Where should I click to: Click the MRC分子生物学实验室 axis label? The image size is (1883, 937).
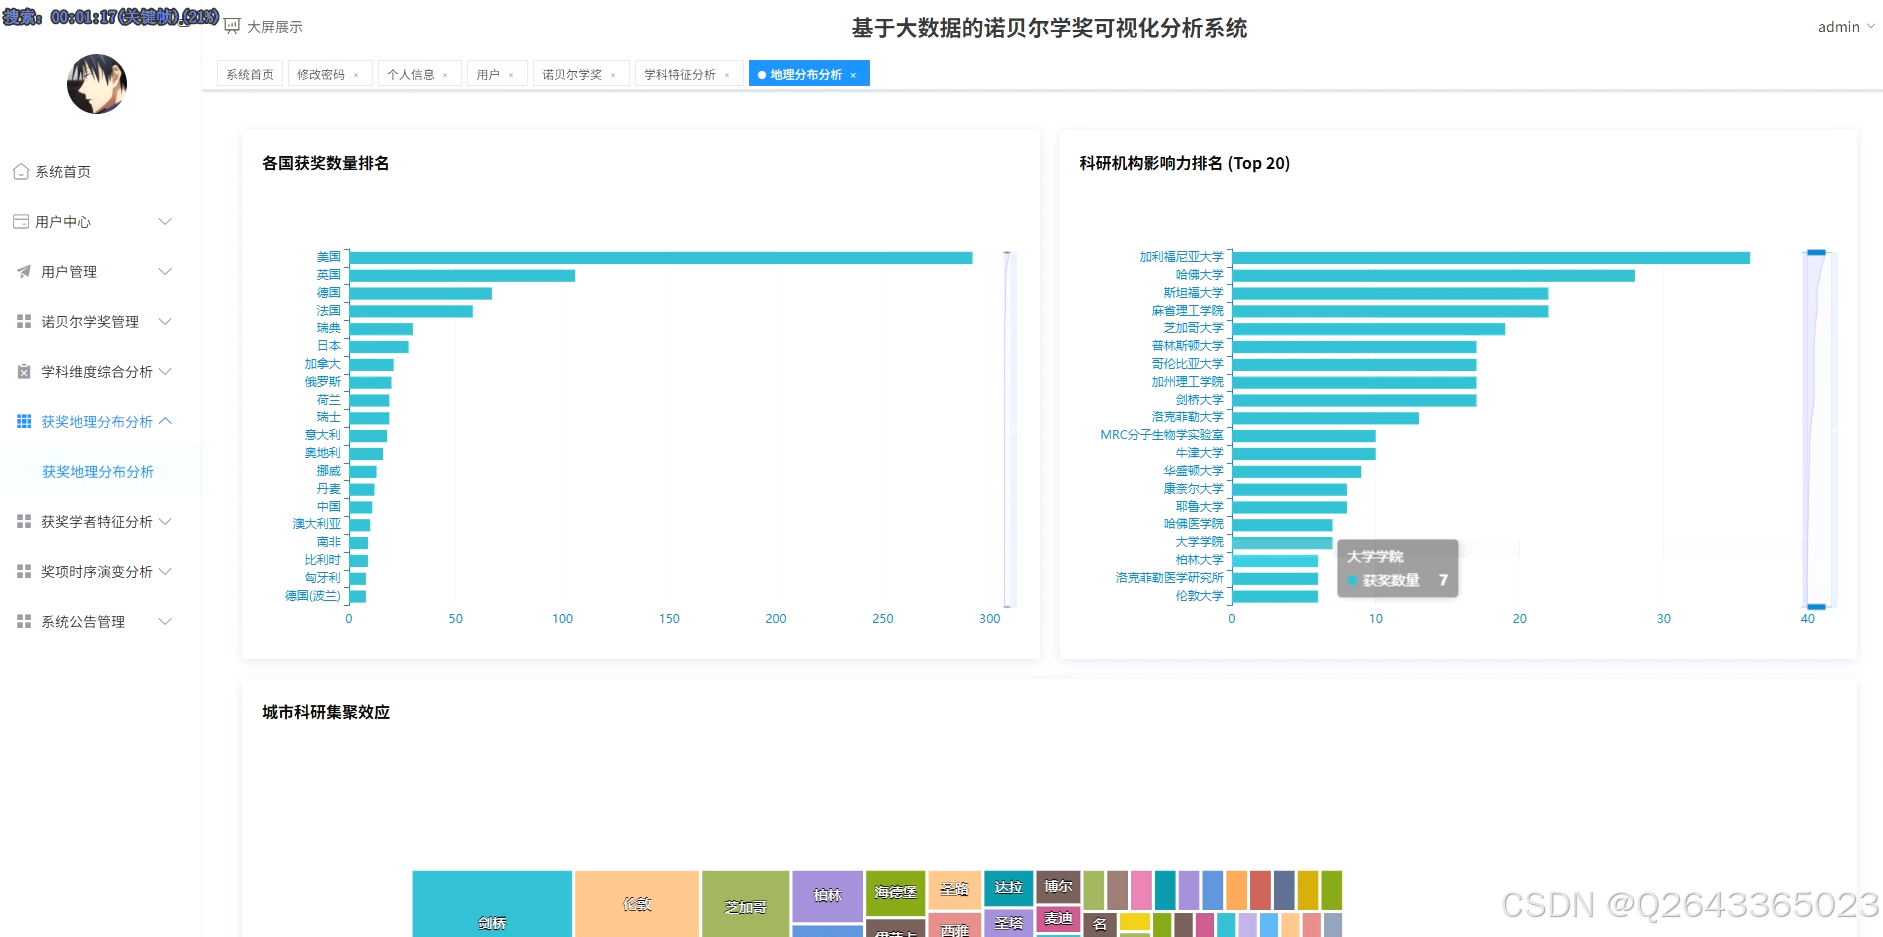[x=1162, y=435]
